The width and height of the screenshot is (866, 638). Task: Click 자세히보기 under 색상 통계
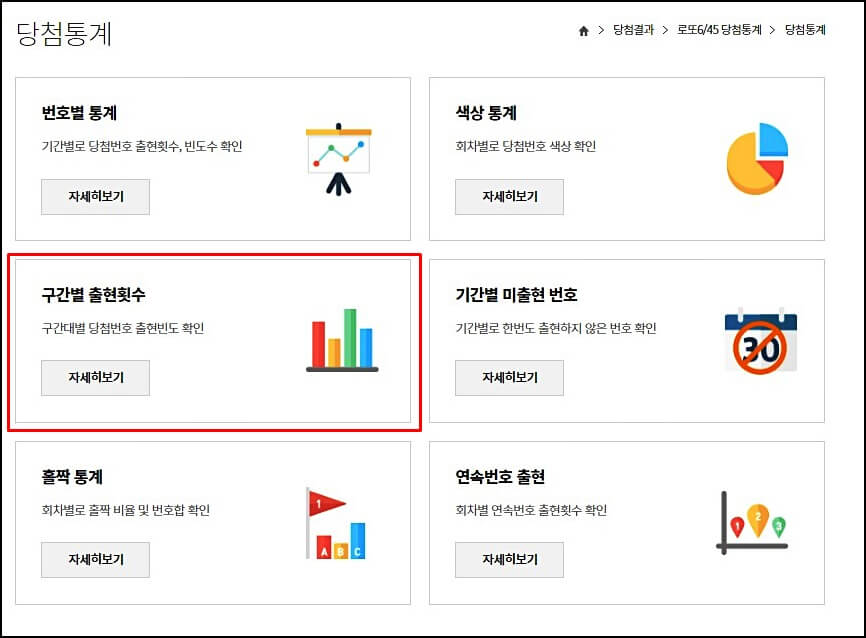tap(509, 197)
